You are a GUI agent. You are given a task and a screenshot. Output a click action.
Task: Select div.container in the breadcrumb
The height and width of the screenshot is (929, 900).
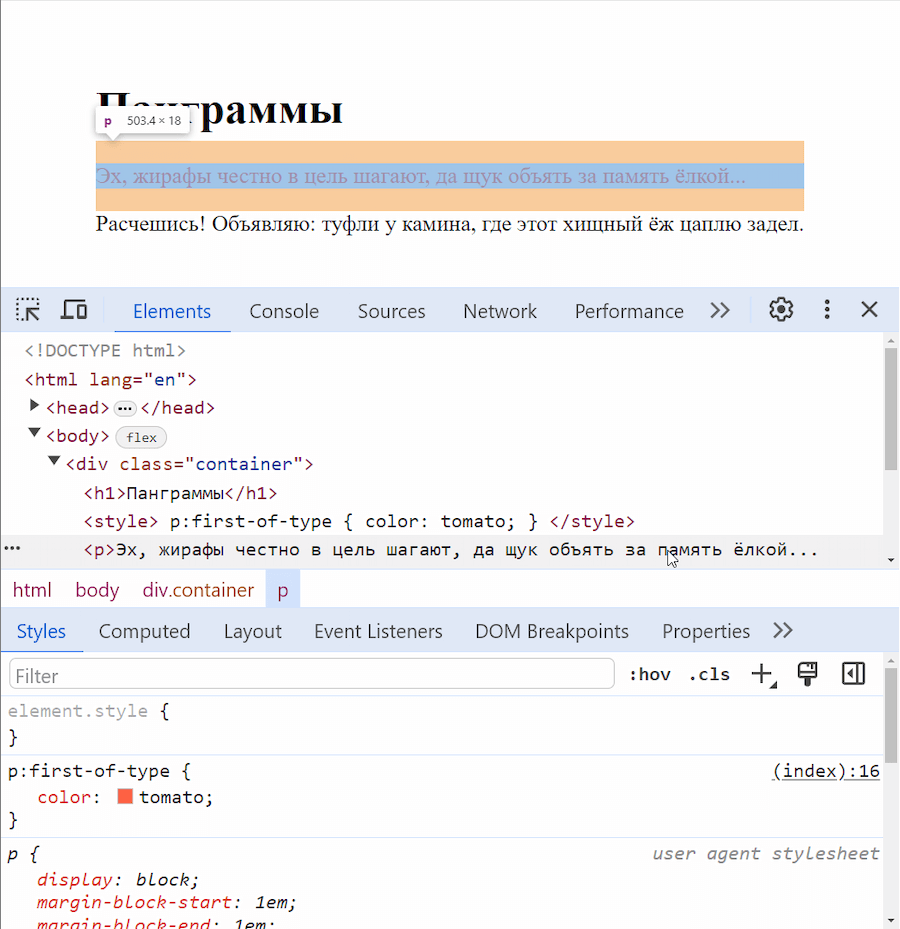click(198, 590)
